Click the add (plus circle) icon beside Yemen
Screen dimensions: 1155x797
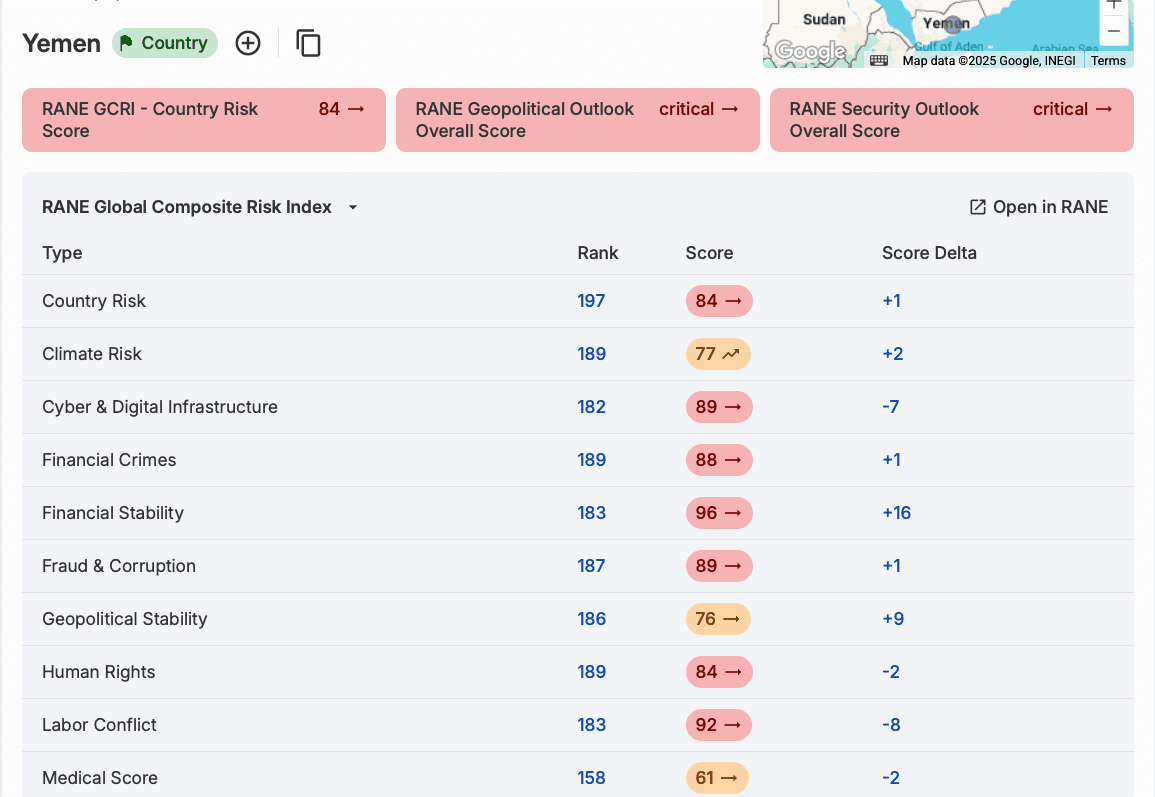point(248,43)
